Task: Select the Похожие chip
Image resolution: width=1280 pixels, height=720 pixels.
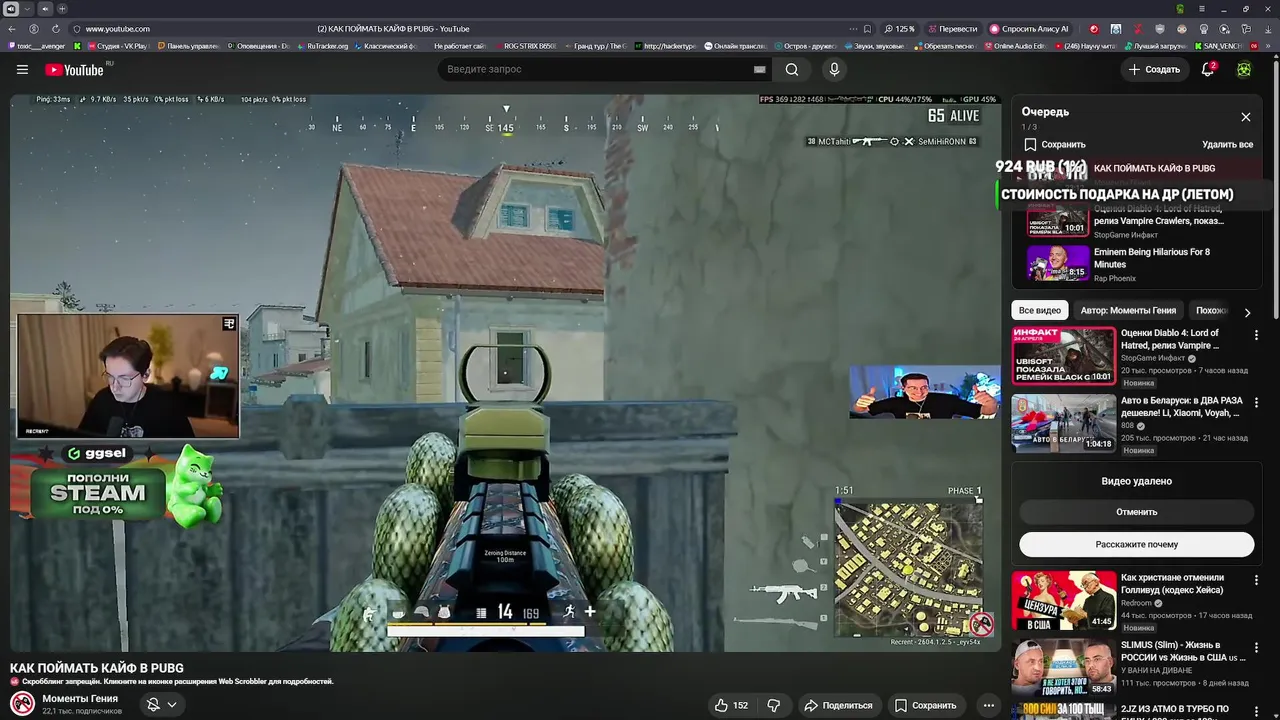Action: [x=1210, y=311]
